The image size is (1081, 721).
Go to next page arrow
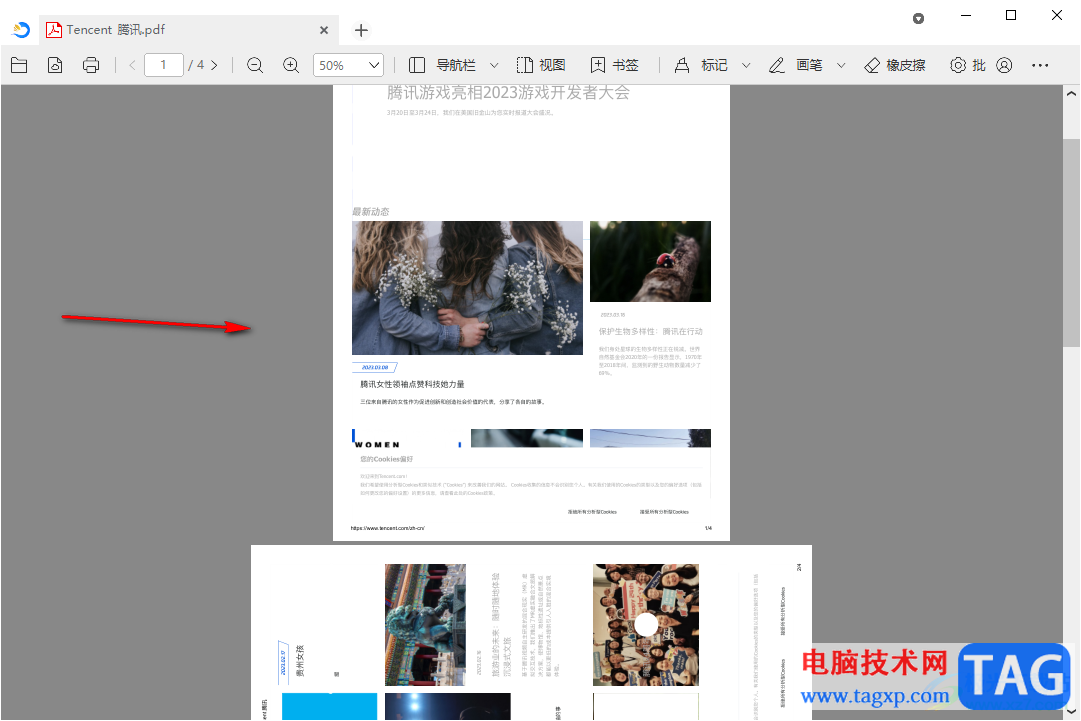point(214,65)
